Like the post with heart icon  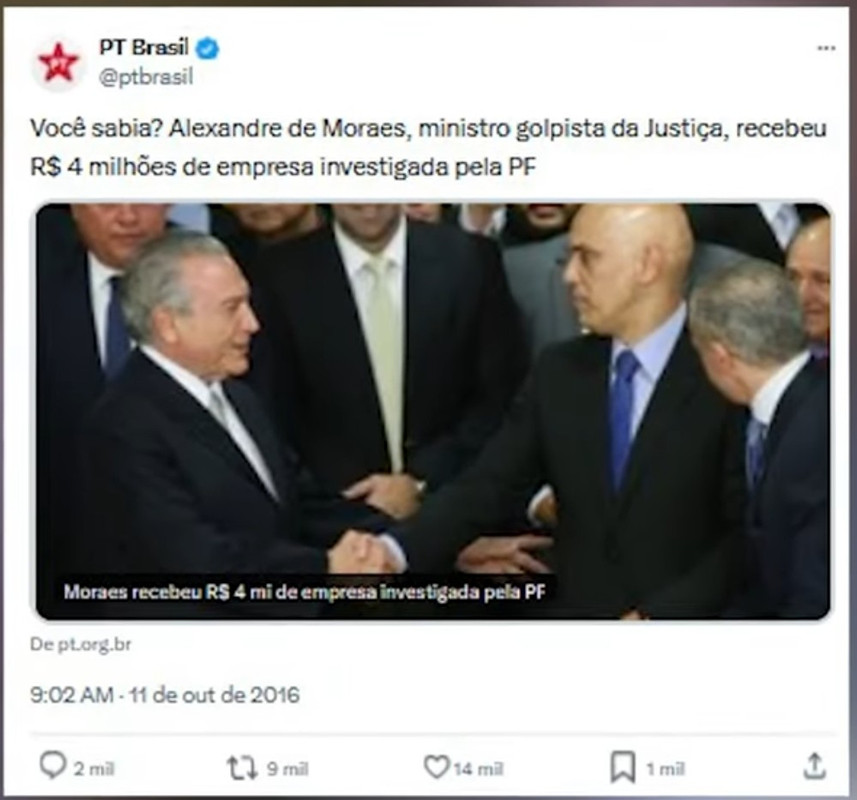(x=436, y=767)
